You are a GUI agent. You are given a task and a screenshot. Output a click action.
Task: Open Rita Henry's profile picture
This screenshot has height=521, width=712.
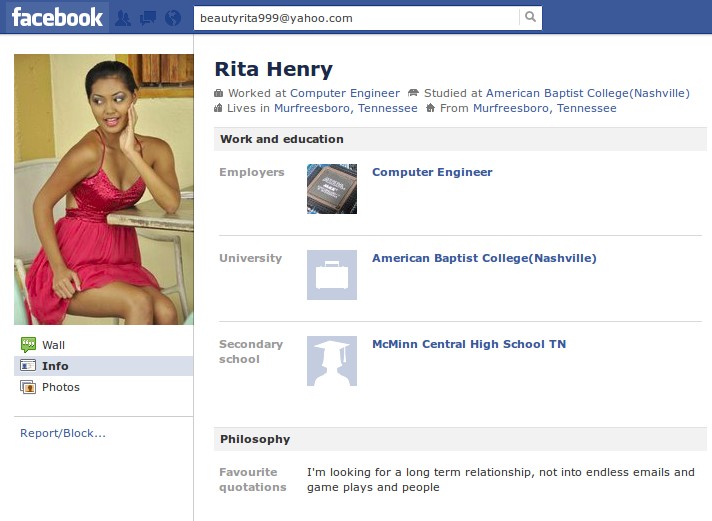(x=104, y=189)
